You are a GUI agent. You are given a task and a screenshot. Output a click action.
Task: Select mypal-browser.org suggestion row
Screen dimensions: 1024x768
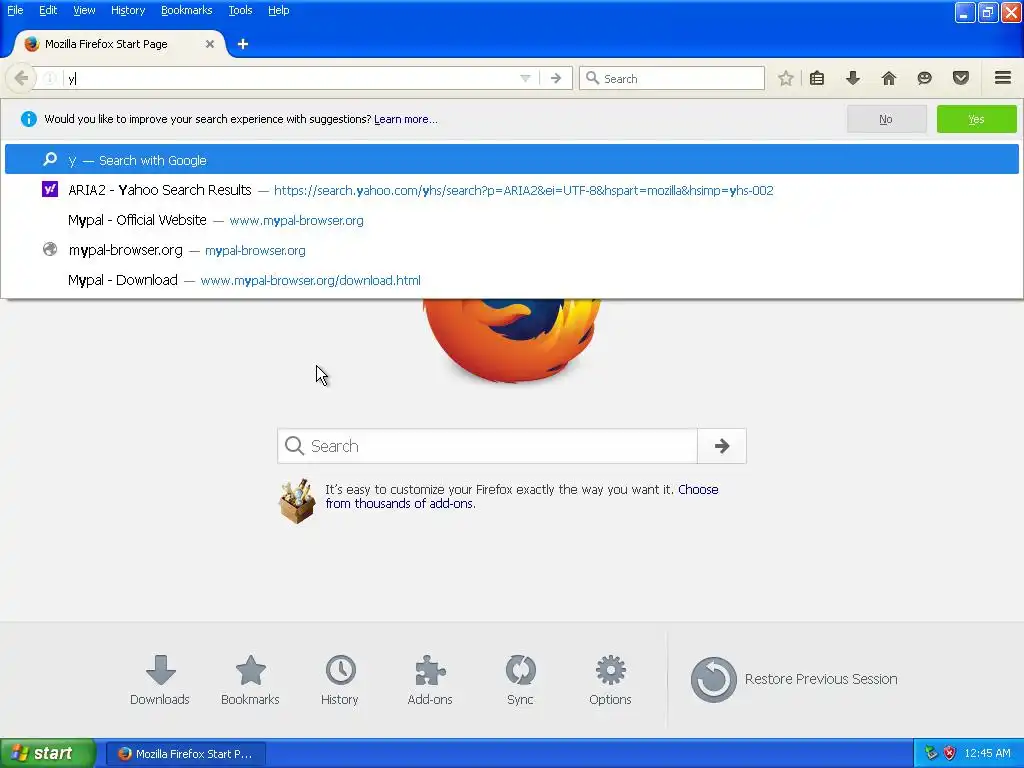[511, 250]
